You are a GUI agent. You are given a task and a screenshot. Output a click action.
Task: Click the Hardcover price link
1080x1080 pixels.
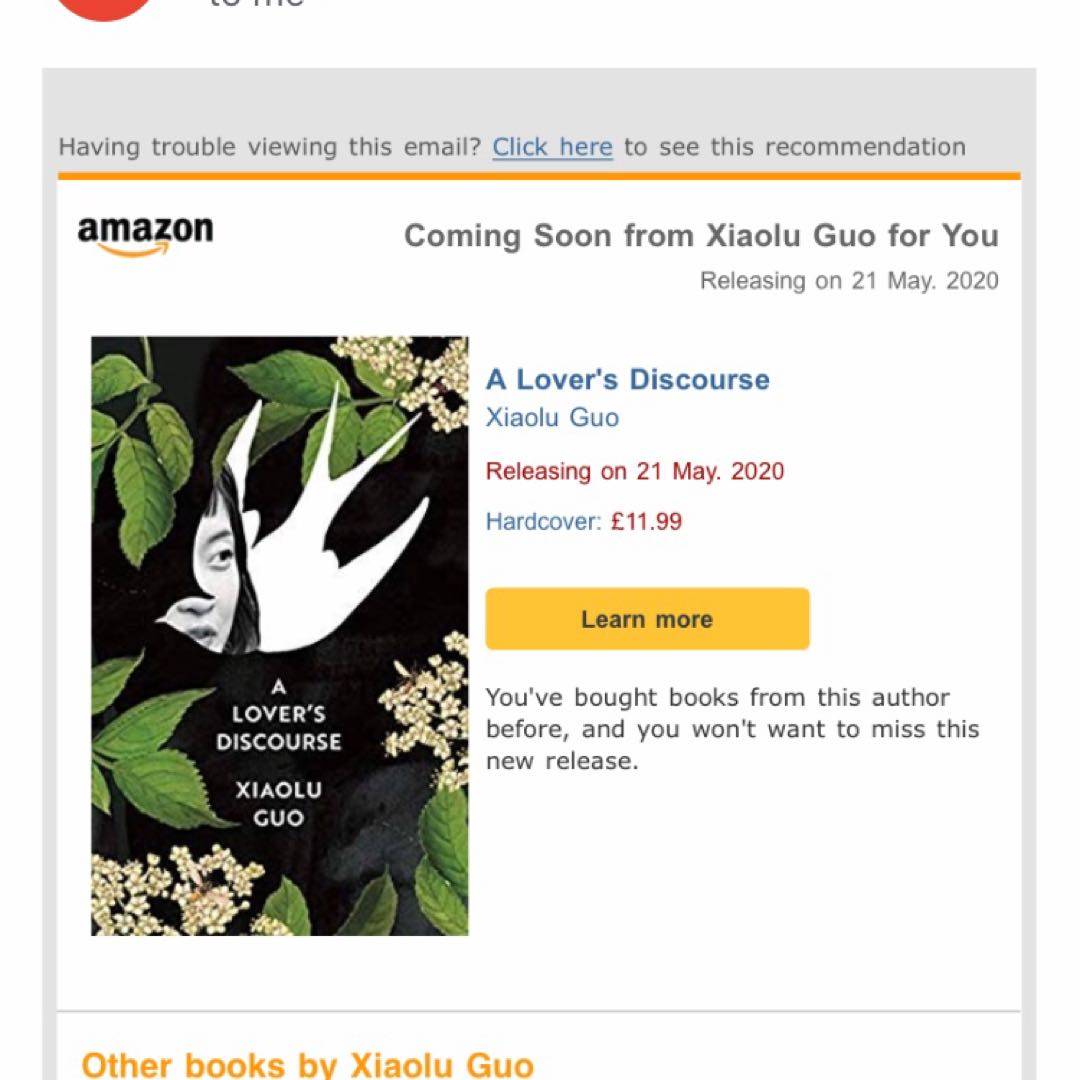pos(583,521)
